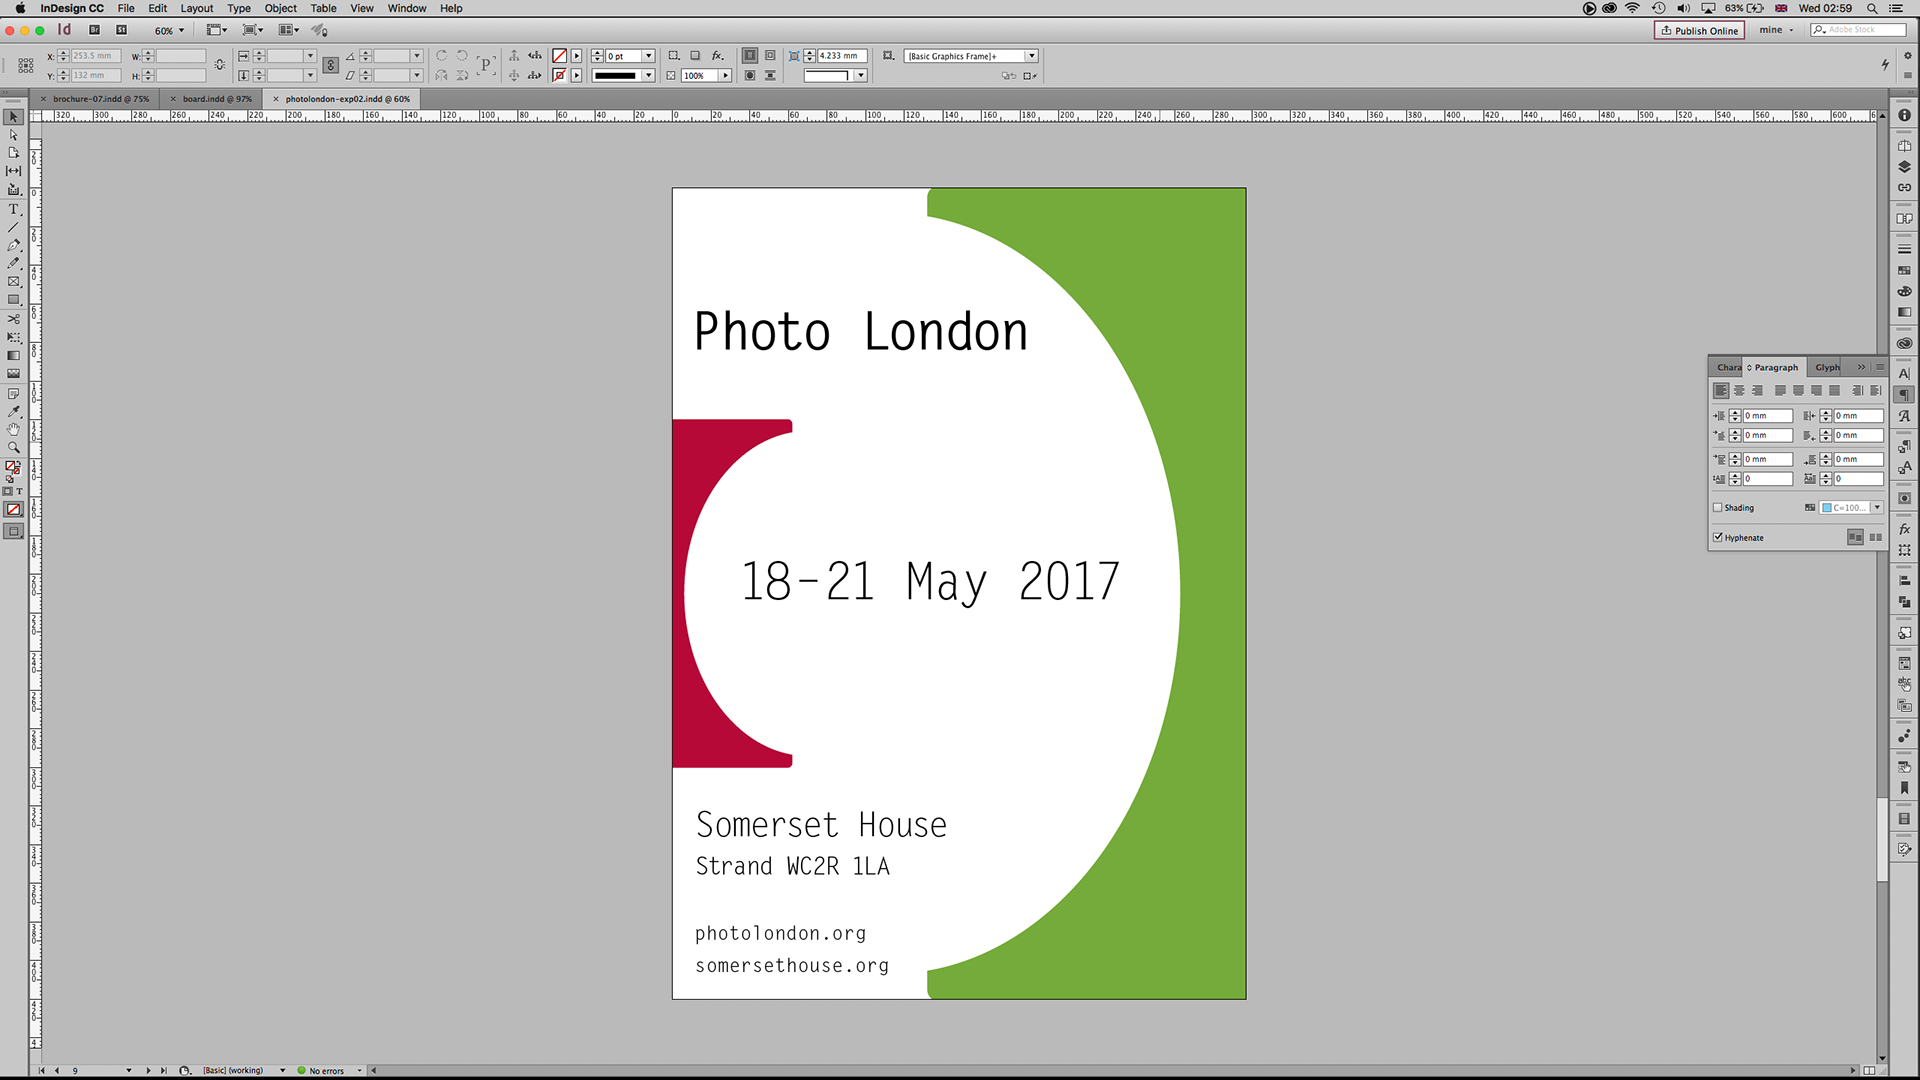Click the align center paragraph button

[1739, 391]
